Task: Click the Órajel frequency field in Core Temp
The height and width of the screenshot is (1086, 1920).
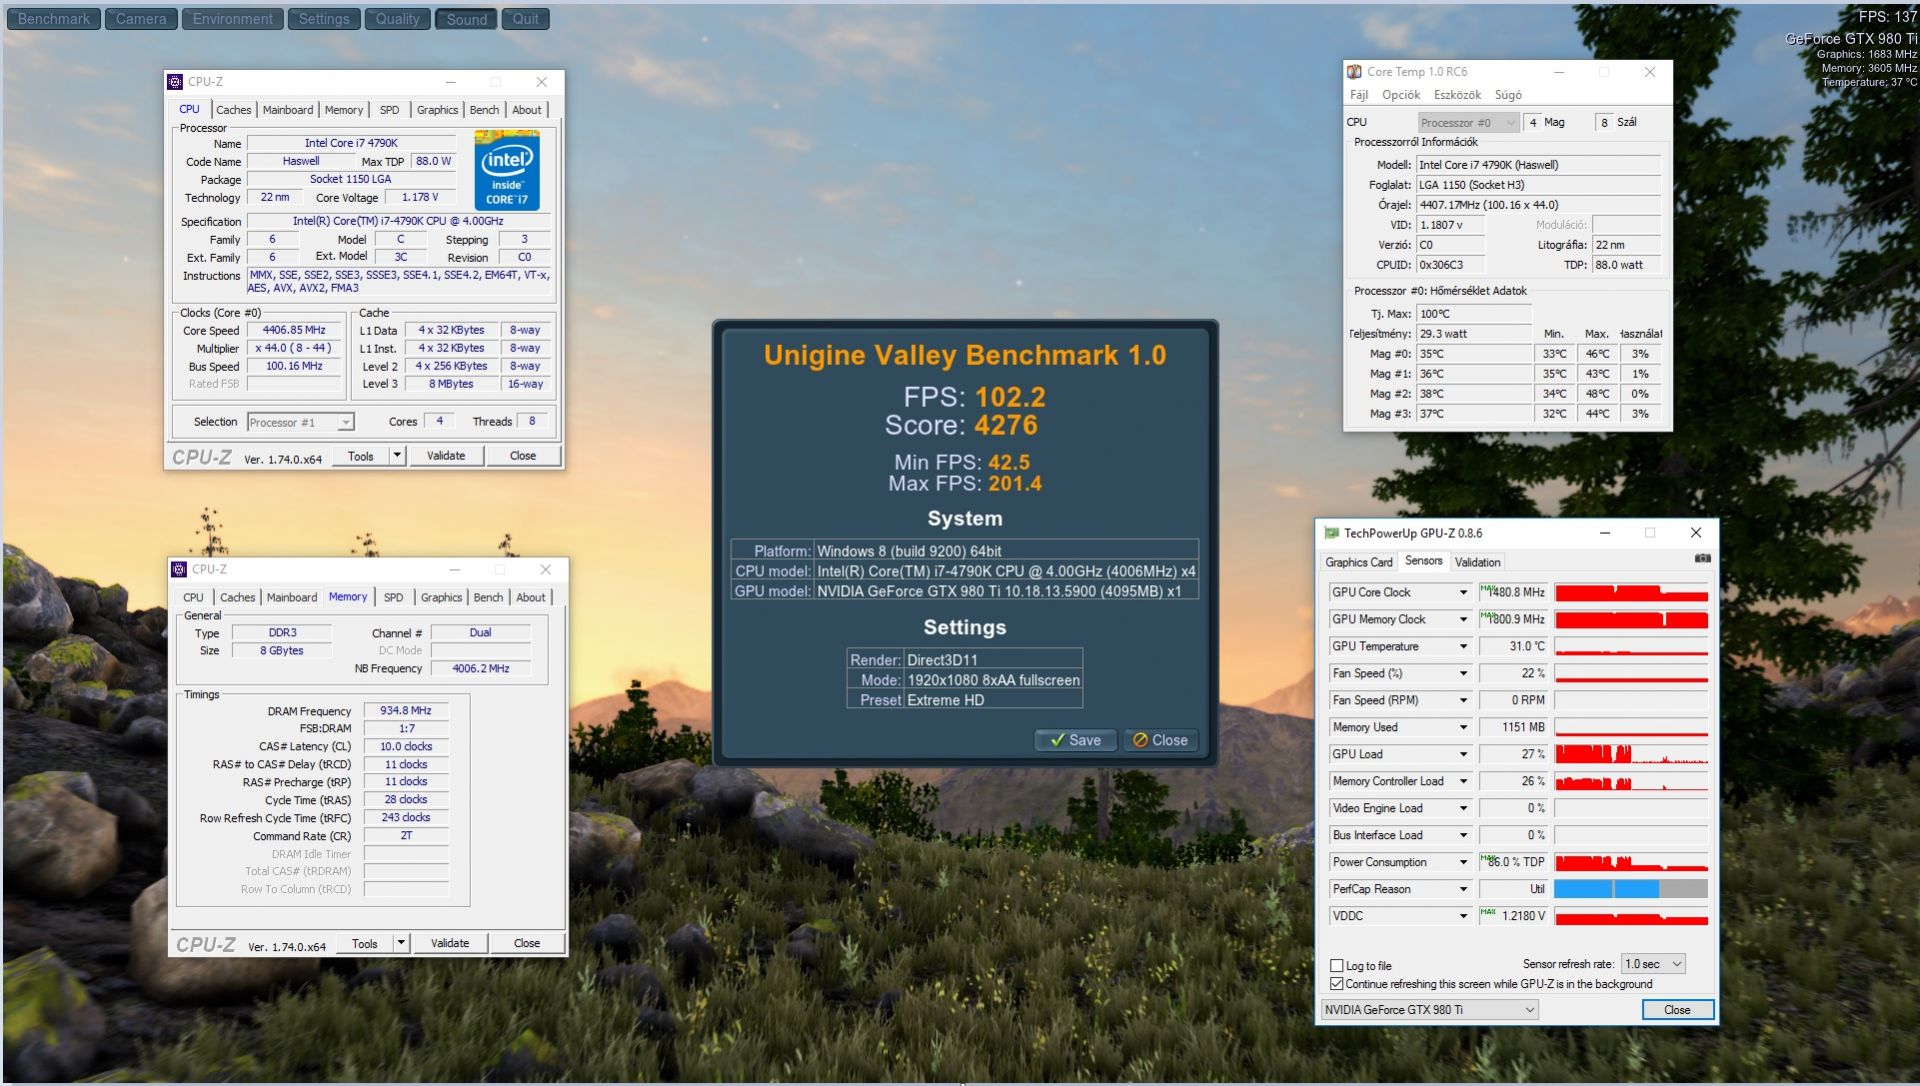Action: point(1538,205)
